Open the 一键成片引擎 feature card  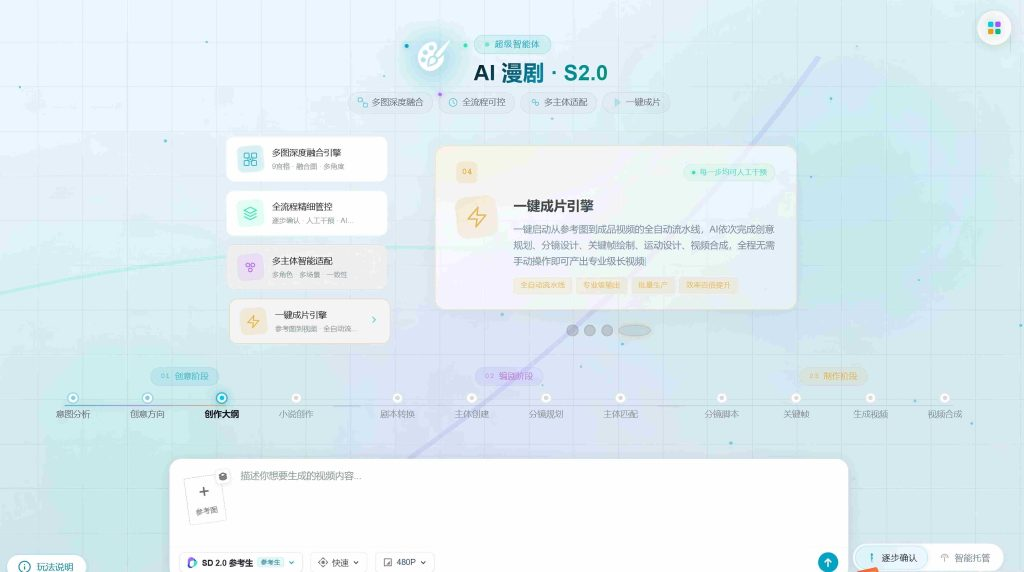pyautogui.click(x=310, y=321)
